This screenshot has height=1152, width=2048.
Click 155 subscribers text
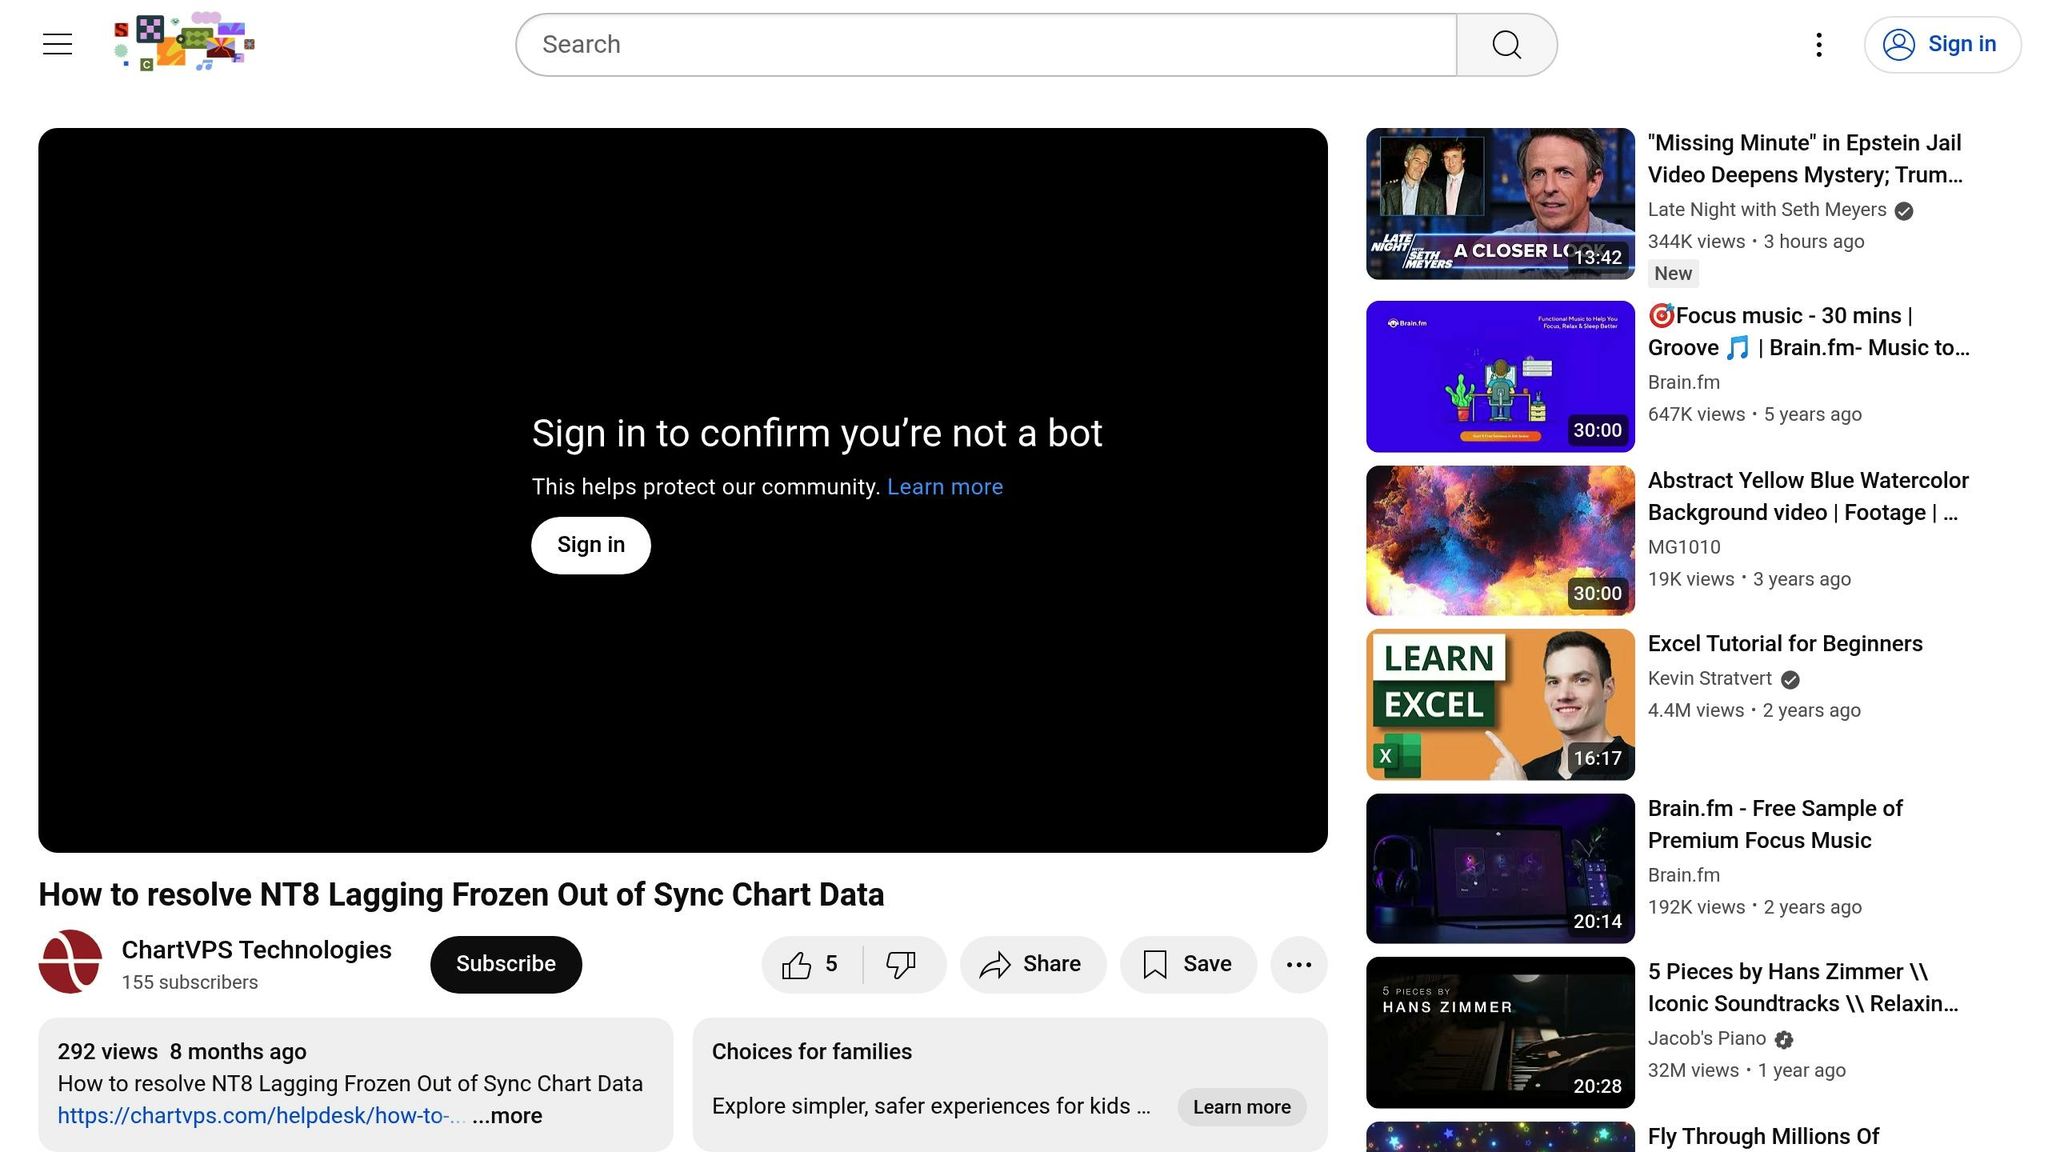tap(190, 983)
